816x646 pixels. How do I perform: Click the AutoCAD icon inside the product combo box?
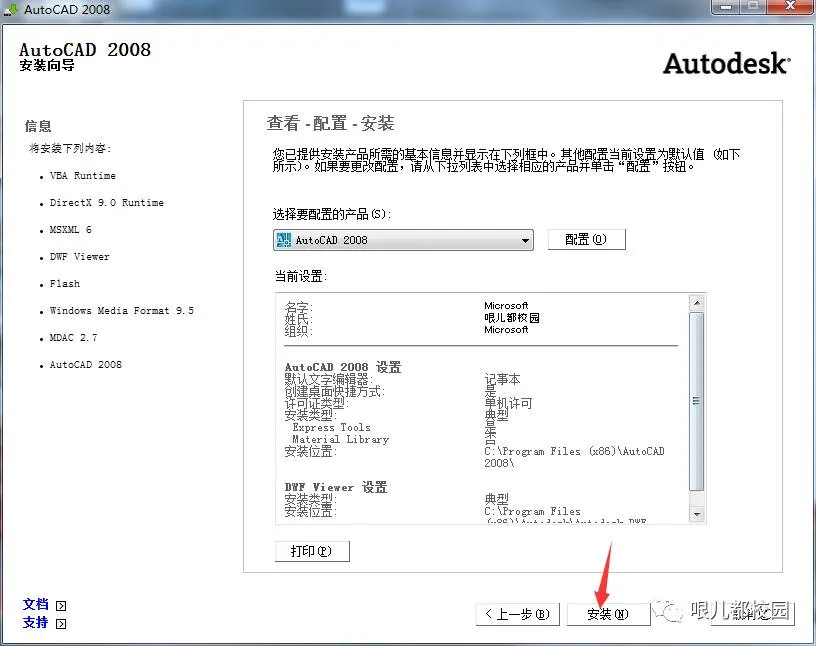284,240
